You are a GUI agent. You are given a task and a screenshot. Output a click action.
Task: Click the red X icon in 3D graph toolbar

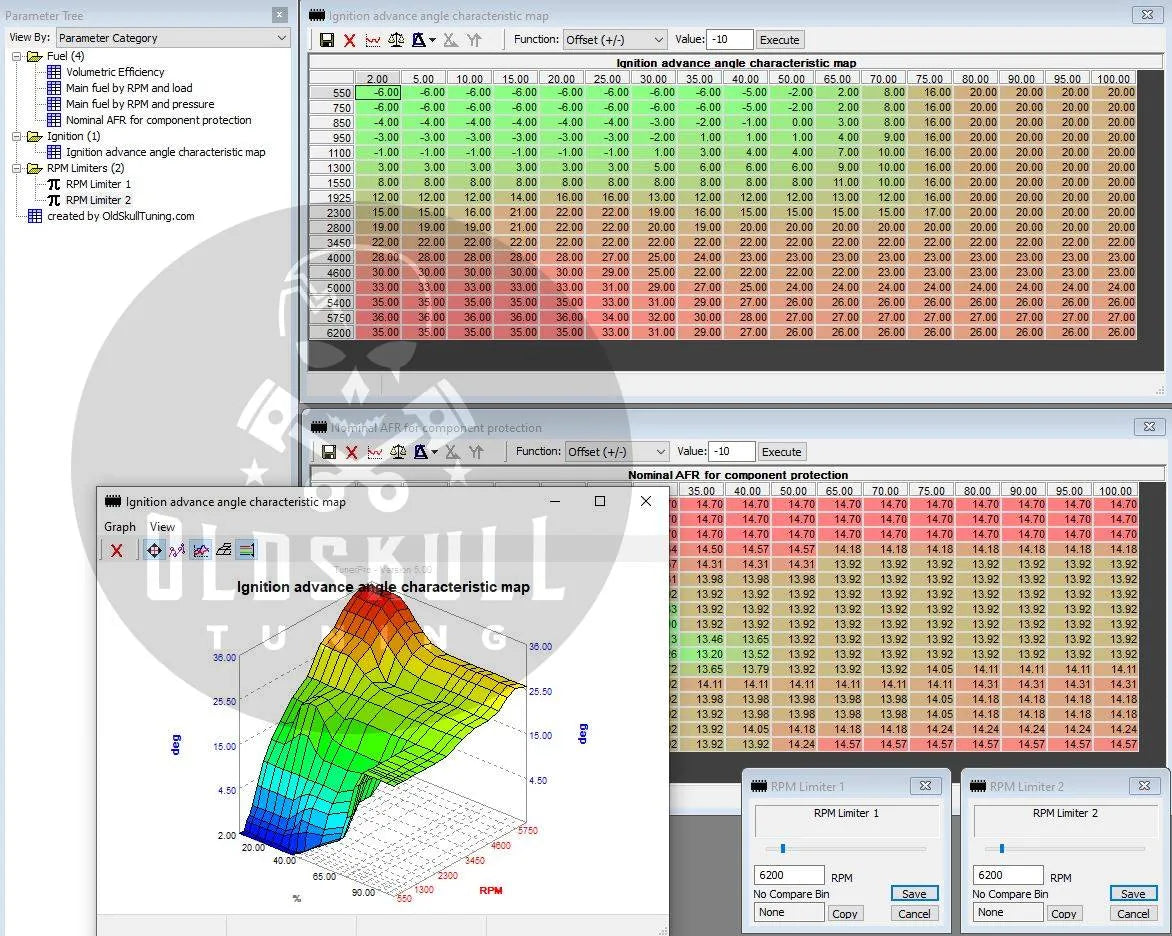117,550
